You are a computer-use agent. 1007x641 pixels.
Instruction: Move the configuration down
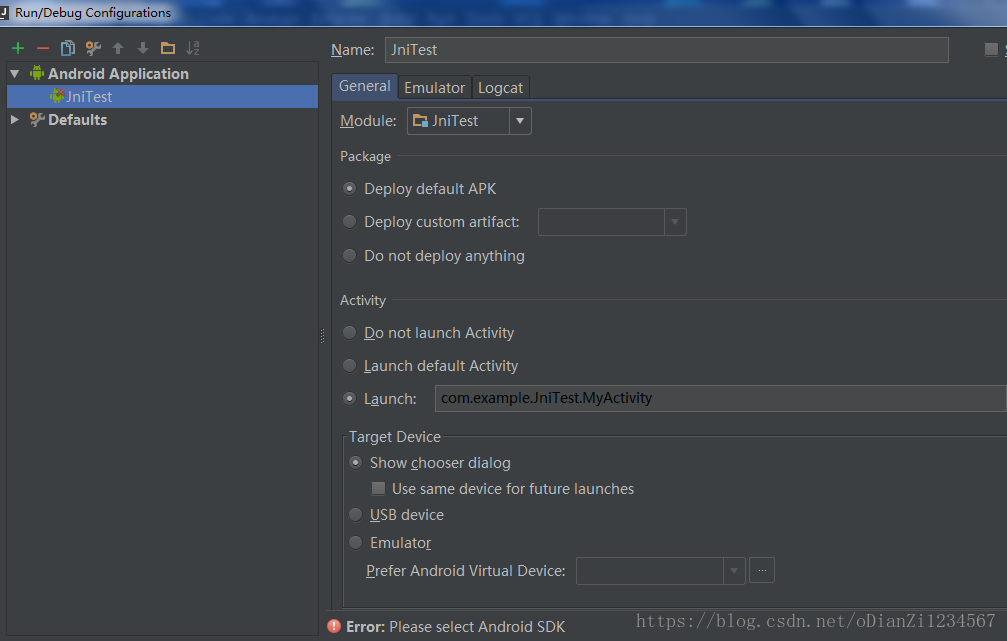click(x=141, y=47)
